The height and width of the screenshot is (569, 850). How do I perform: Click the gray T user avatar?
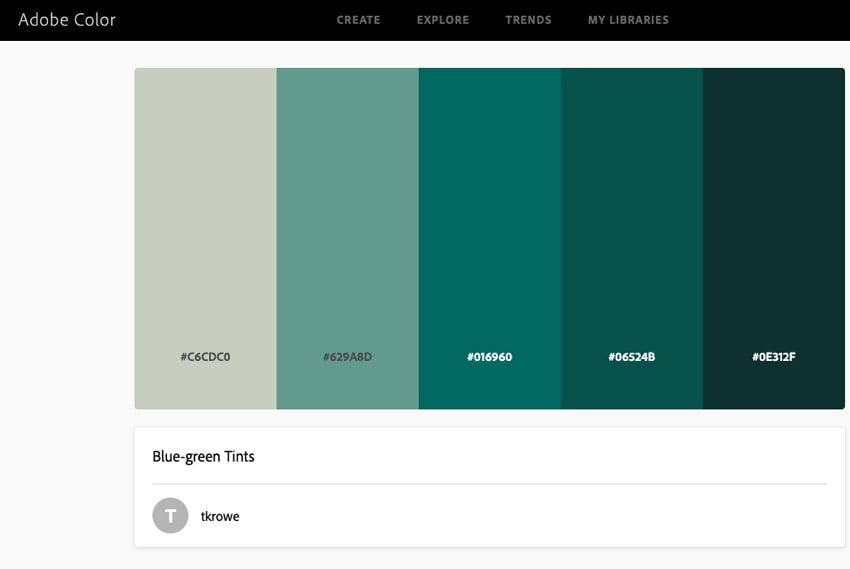point(170,516)
